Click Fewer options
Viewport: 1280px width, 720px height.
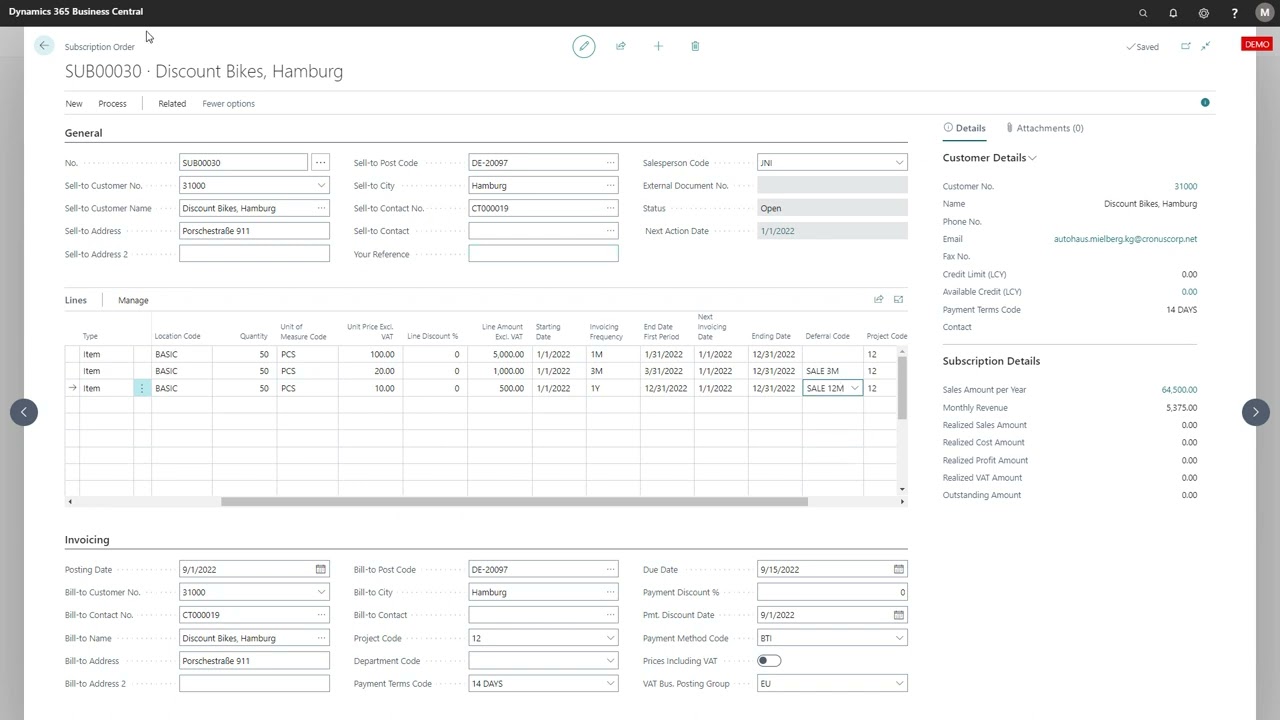pos(228,103)
